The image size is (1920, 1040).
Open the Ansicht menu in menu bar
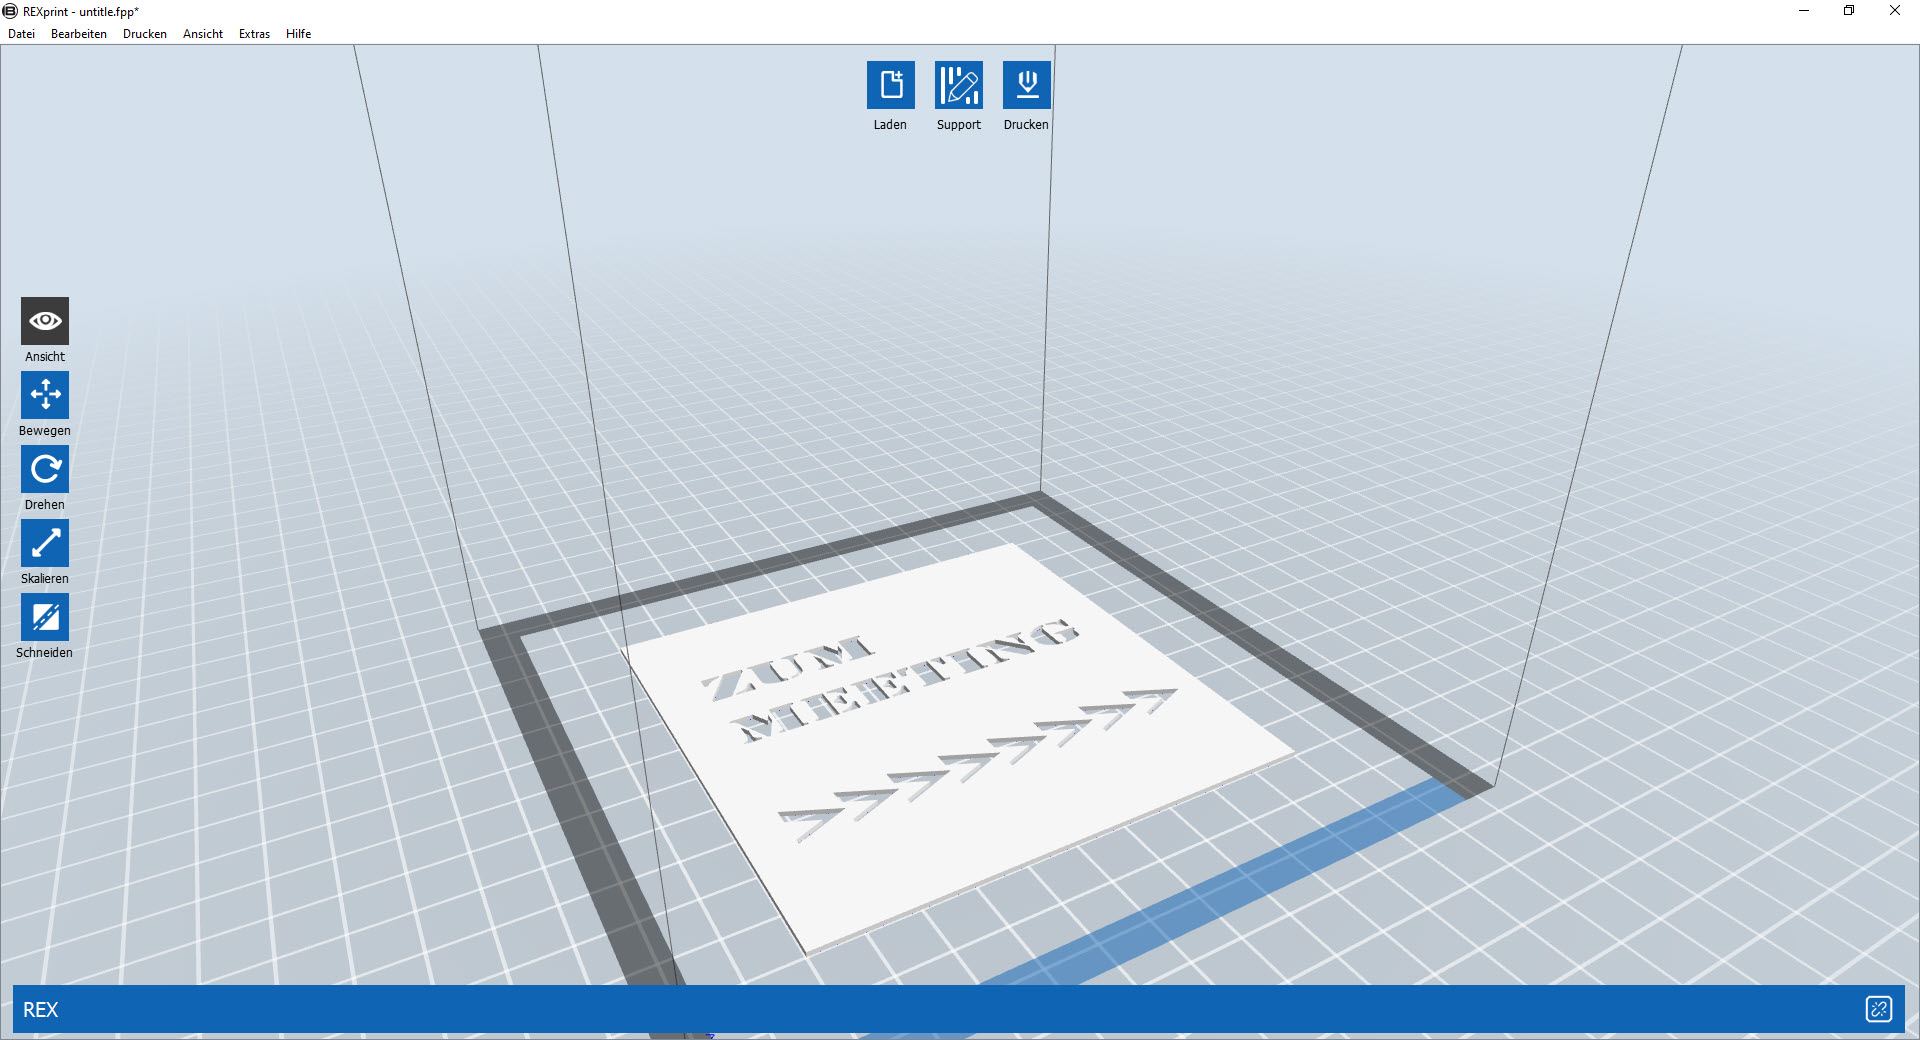(203, 34)
